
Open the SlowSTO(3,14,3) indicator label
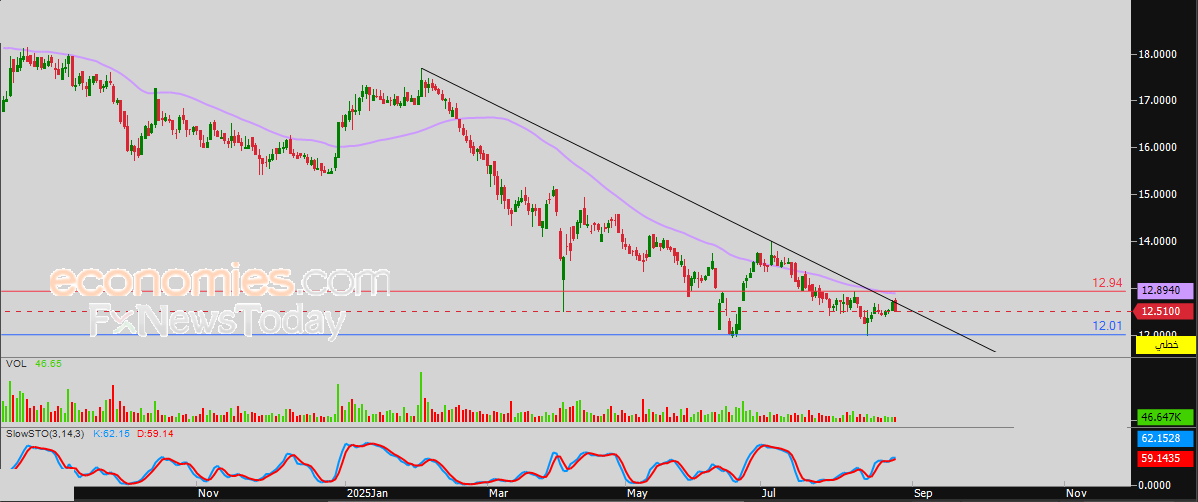(47, 433)
